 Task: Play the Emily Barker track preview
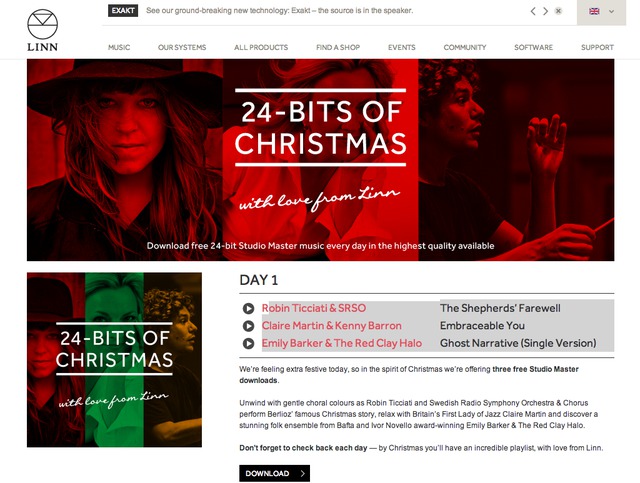(x=248, y=343)
